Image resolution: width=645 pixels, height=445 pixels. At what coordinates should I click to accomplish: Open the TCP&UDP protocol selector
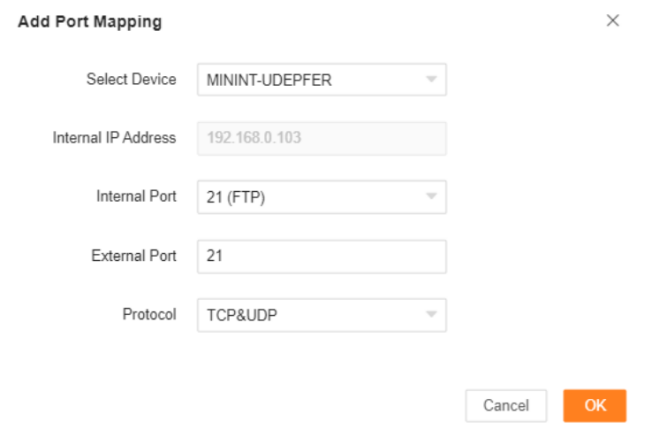[x=300, y=315]
